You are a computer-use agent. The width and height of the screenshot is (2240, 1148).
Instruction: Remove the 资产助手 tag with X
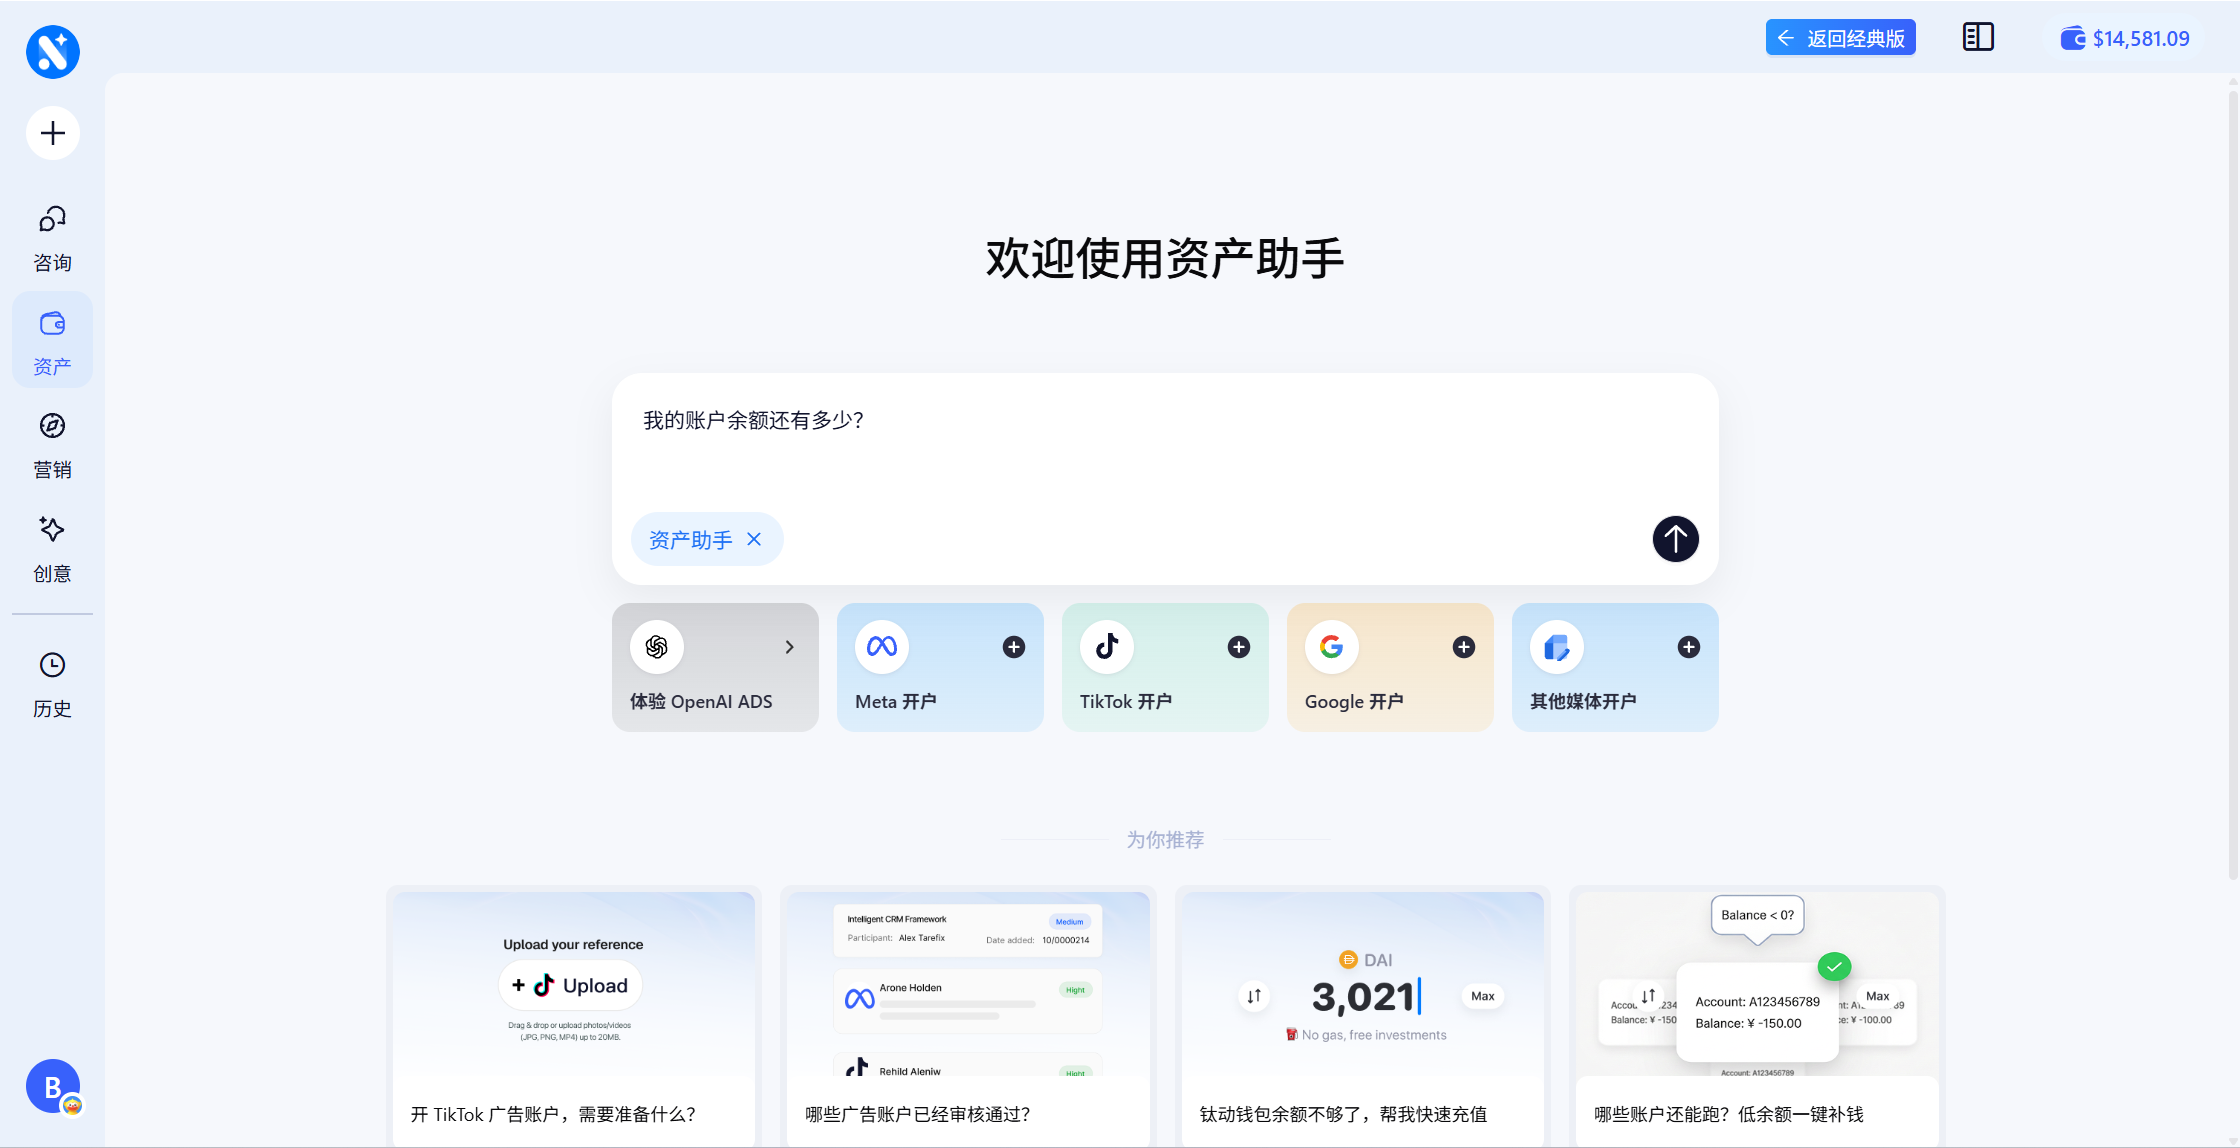click(755, 539)
